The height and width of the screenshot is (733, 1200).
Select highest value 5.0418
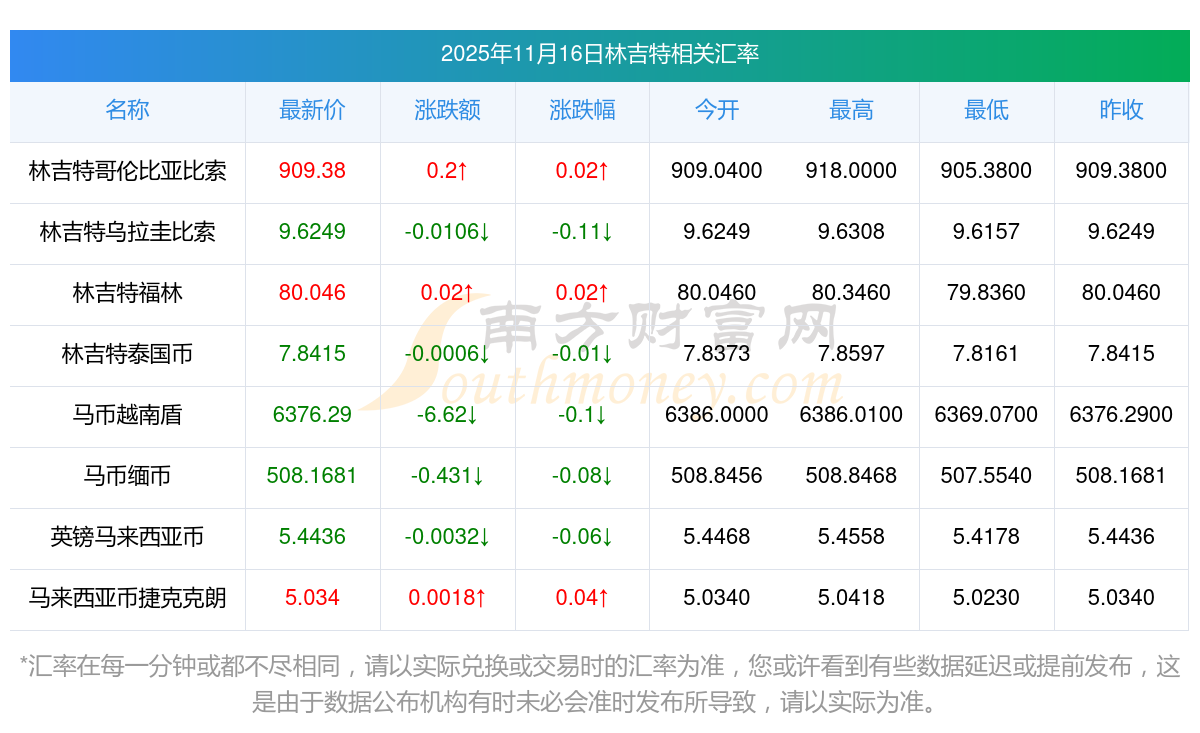click(x=851, y=598)
